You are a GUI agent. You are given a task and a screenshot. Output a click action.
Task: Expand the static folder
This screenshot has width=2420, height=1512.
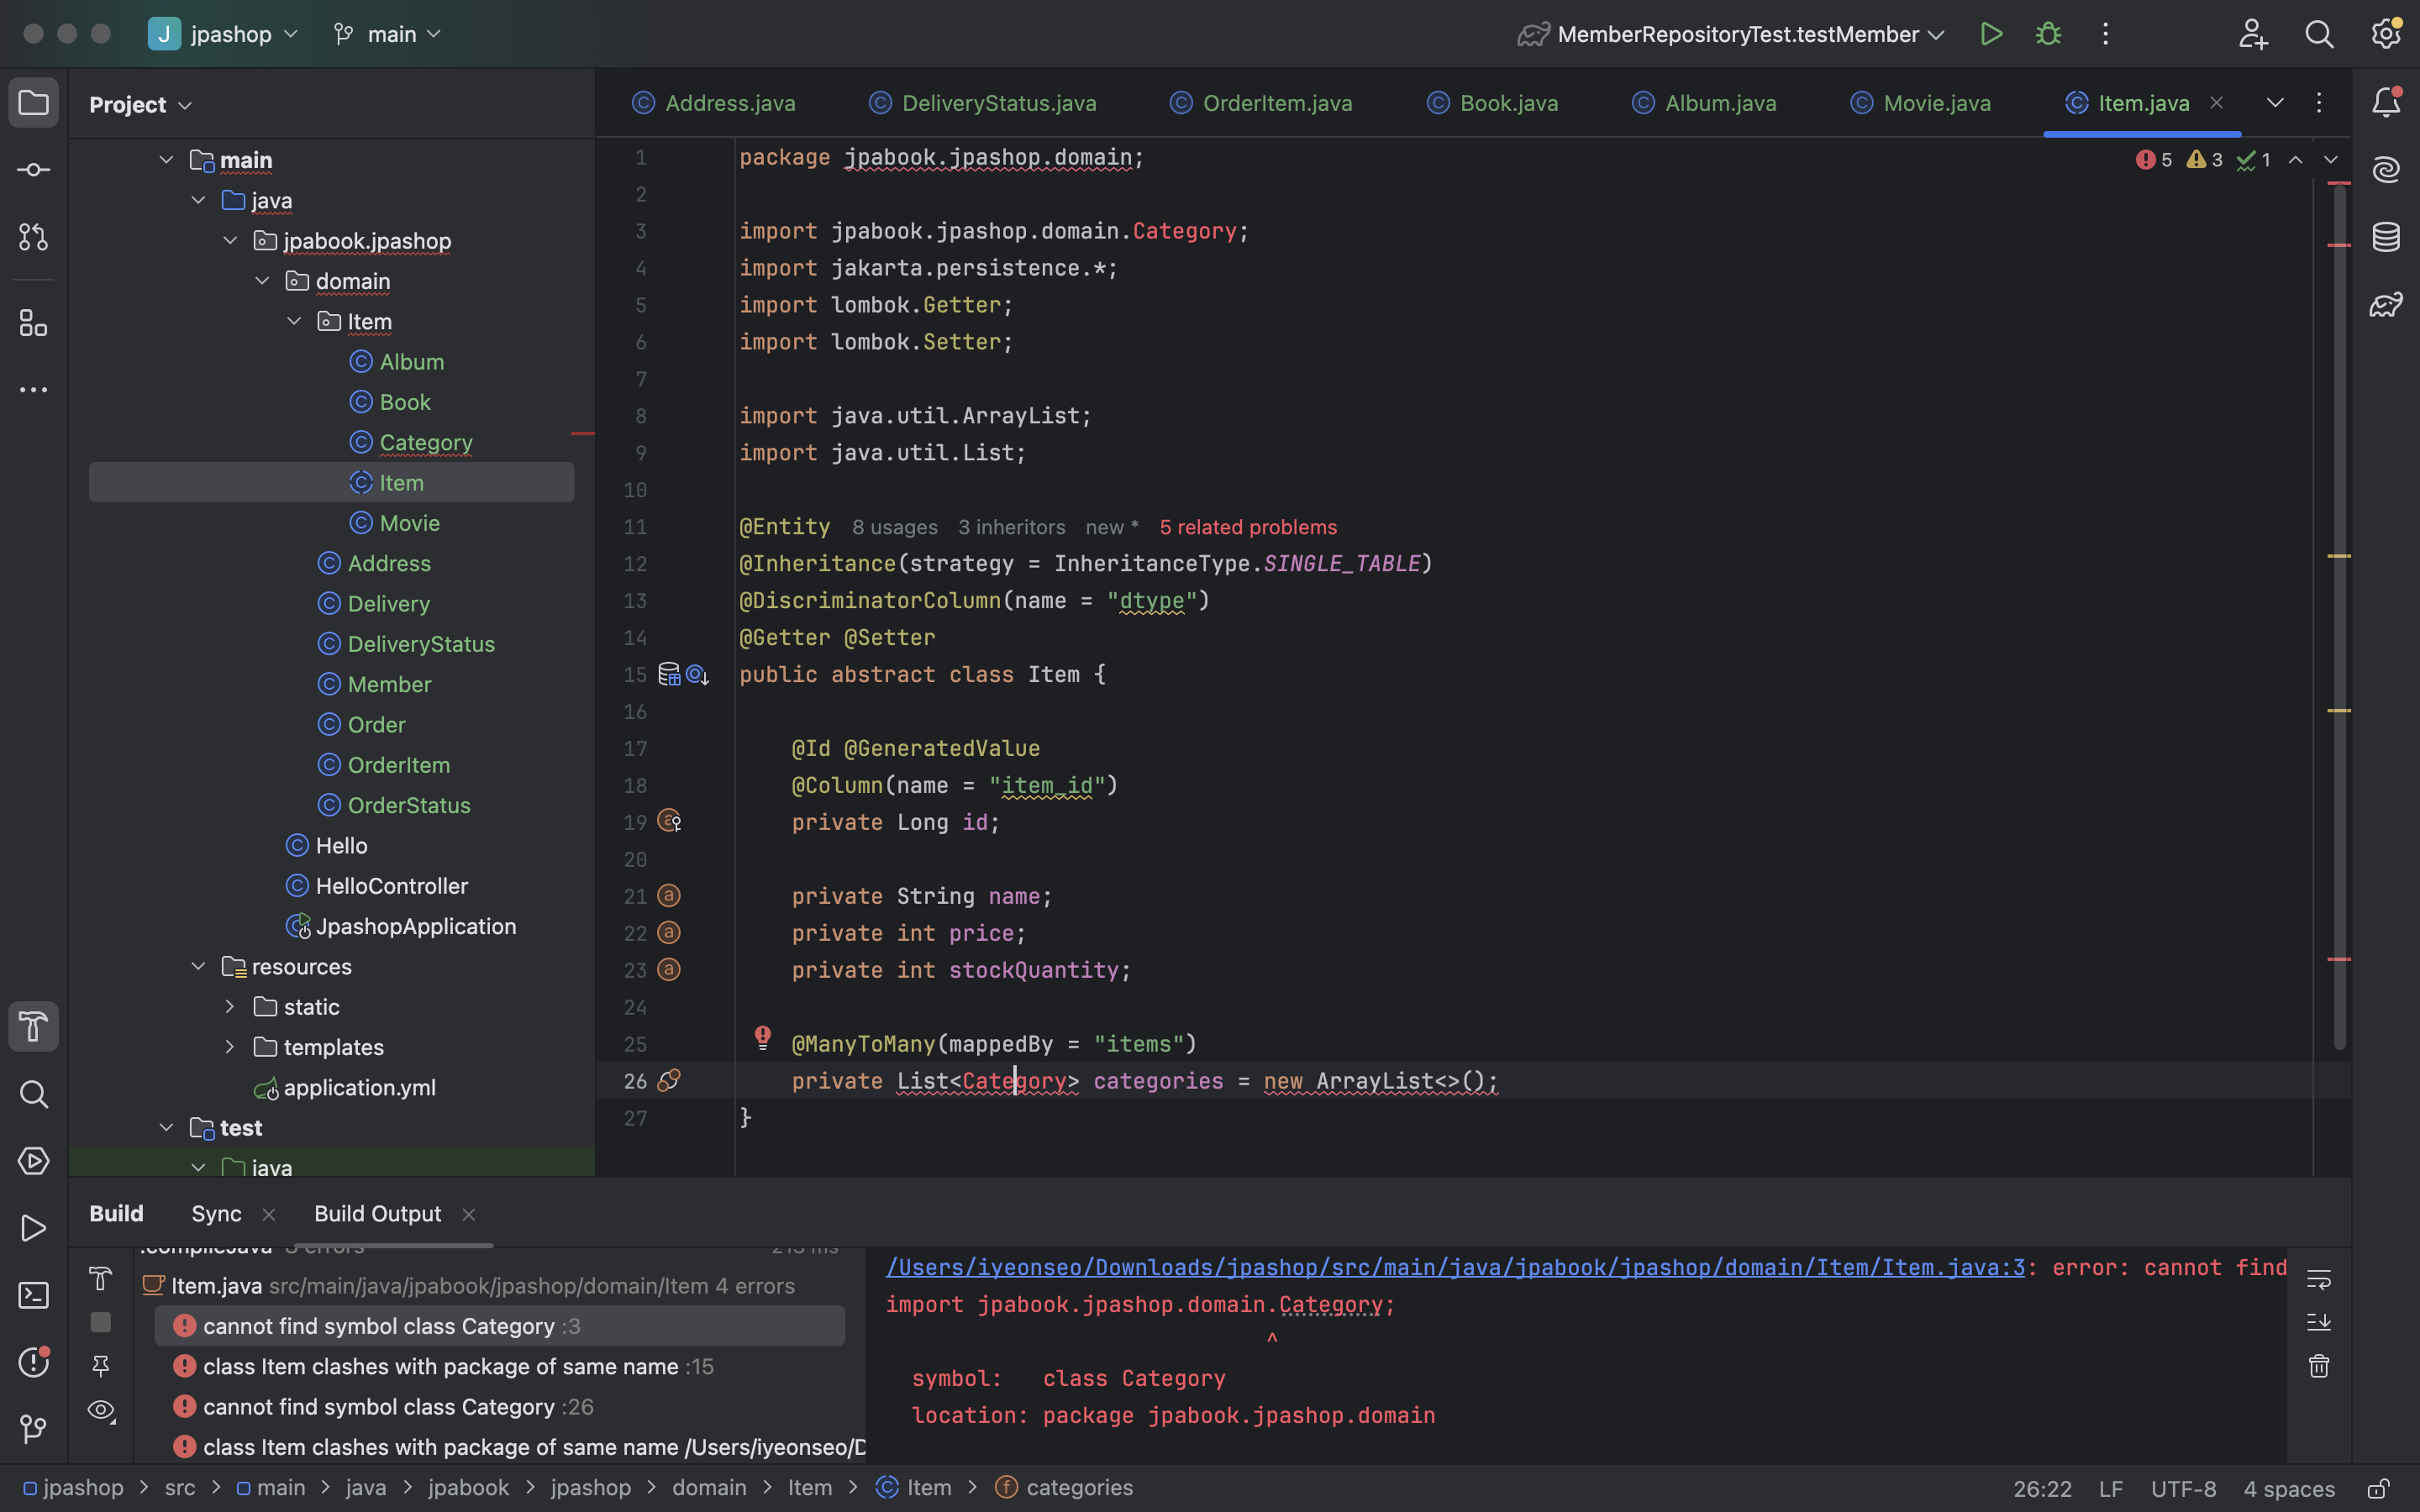point(230,1007)
